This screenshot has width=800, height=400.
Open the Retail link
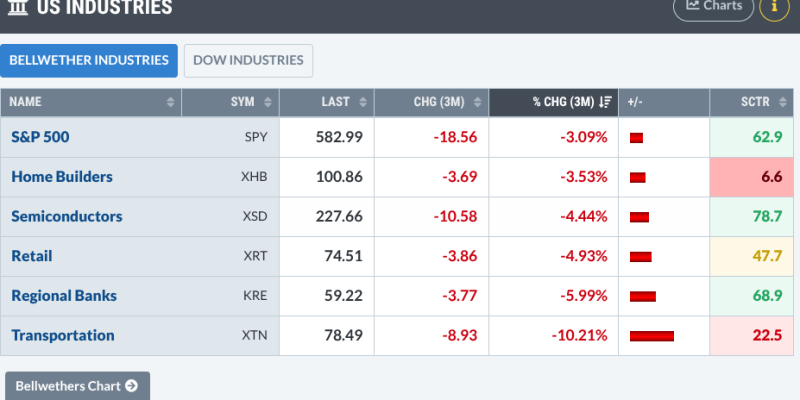click(x=32, y=256)
